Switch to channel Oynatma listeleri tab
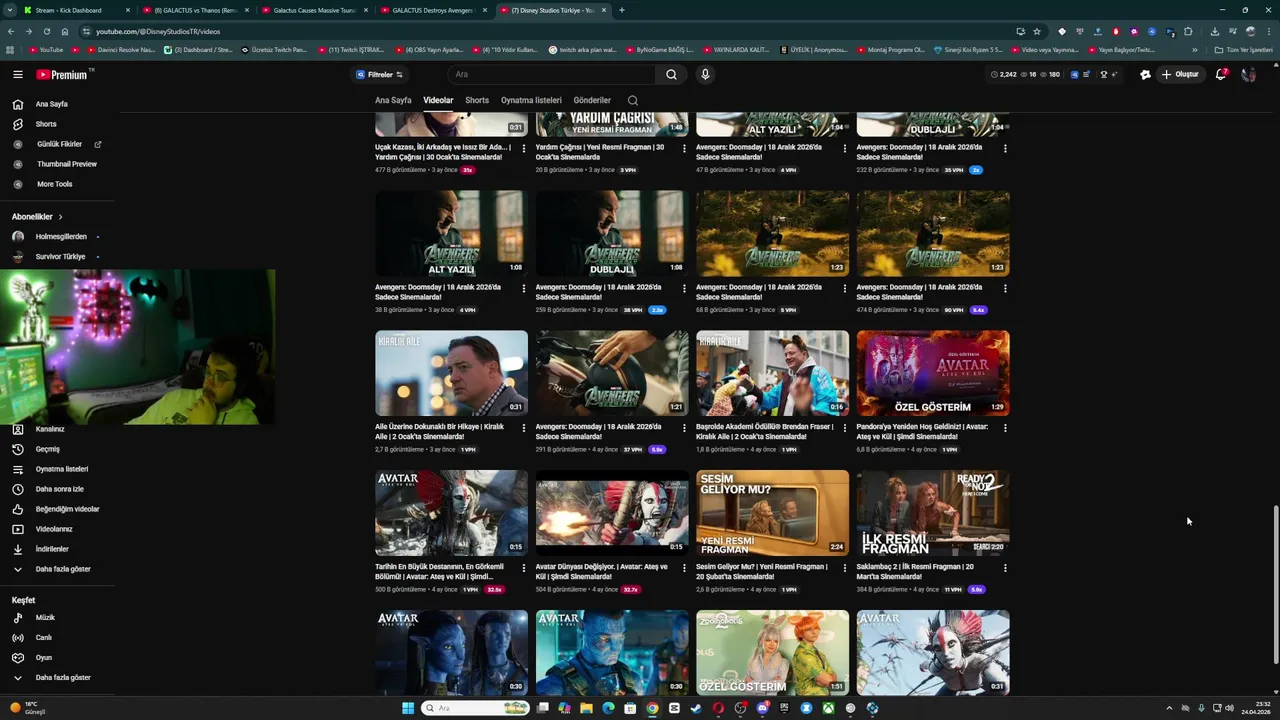The height and width of the screenshot is (720, 1280). pyautogui.click(x=531, y=100)
